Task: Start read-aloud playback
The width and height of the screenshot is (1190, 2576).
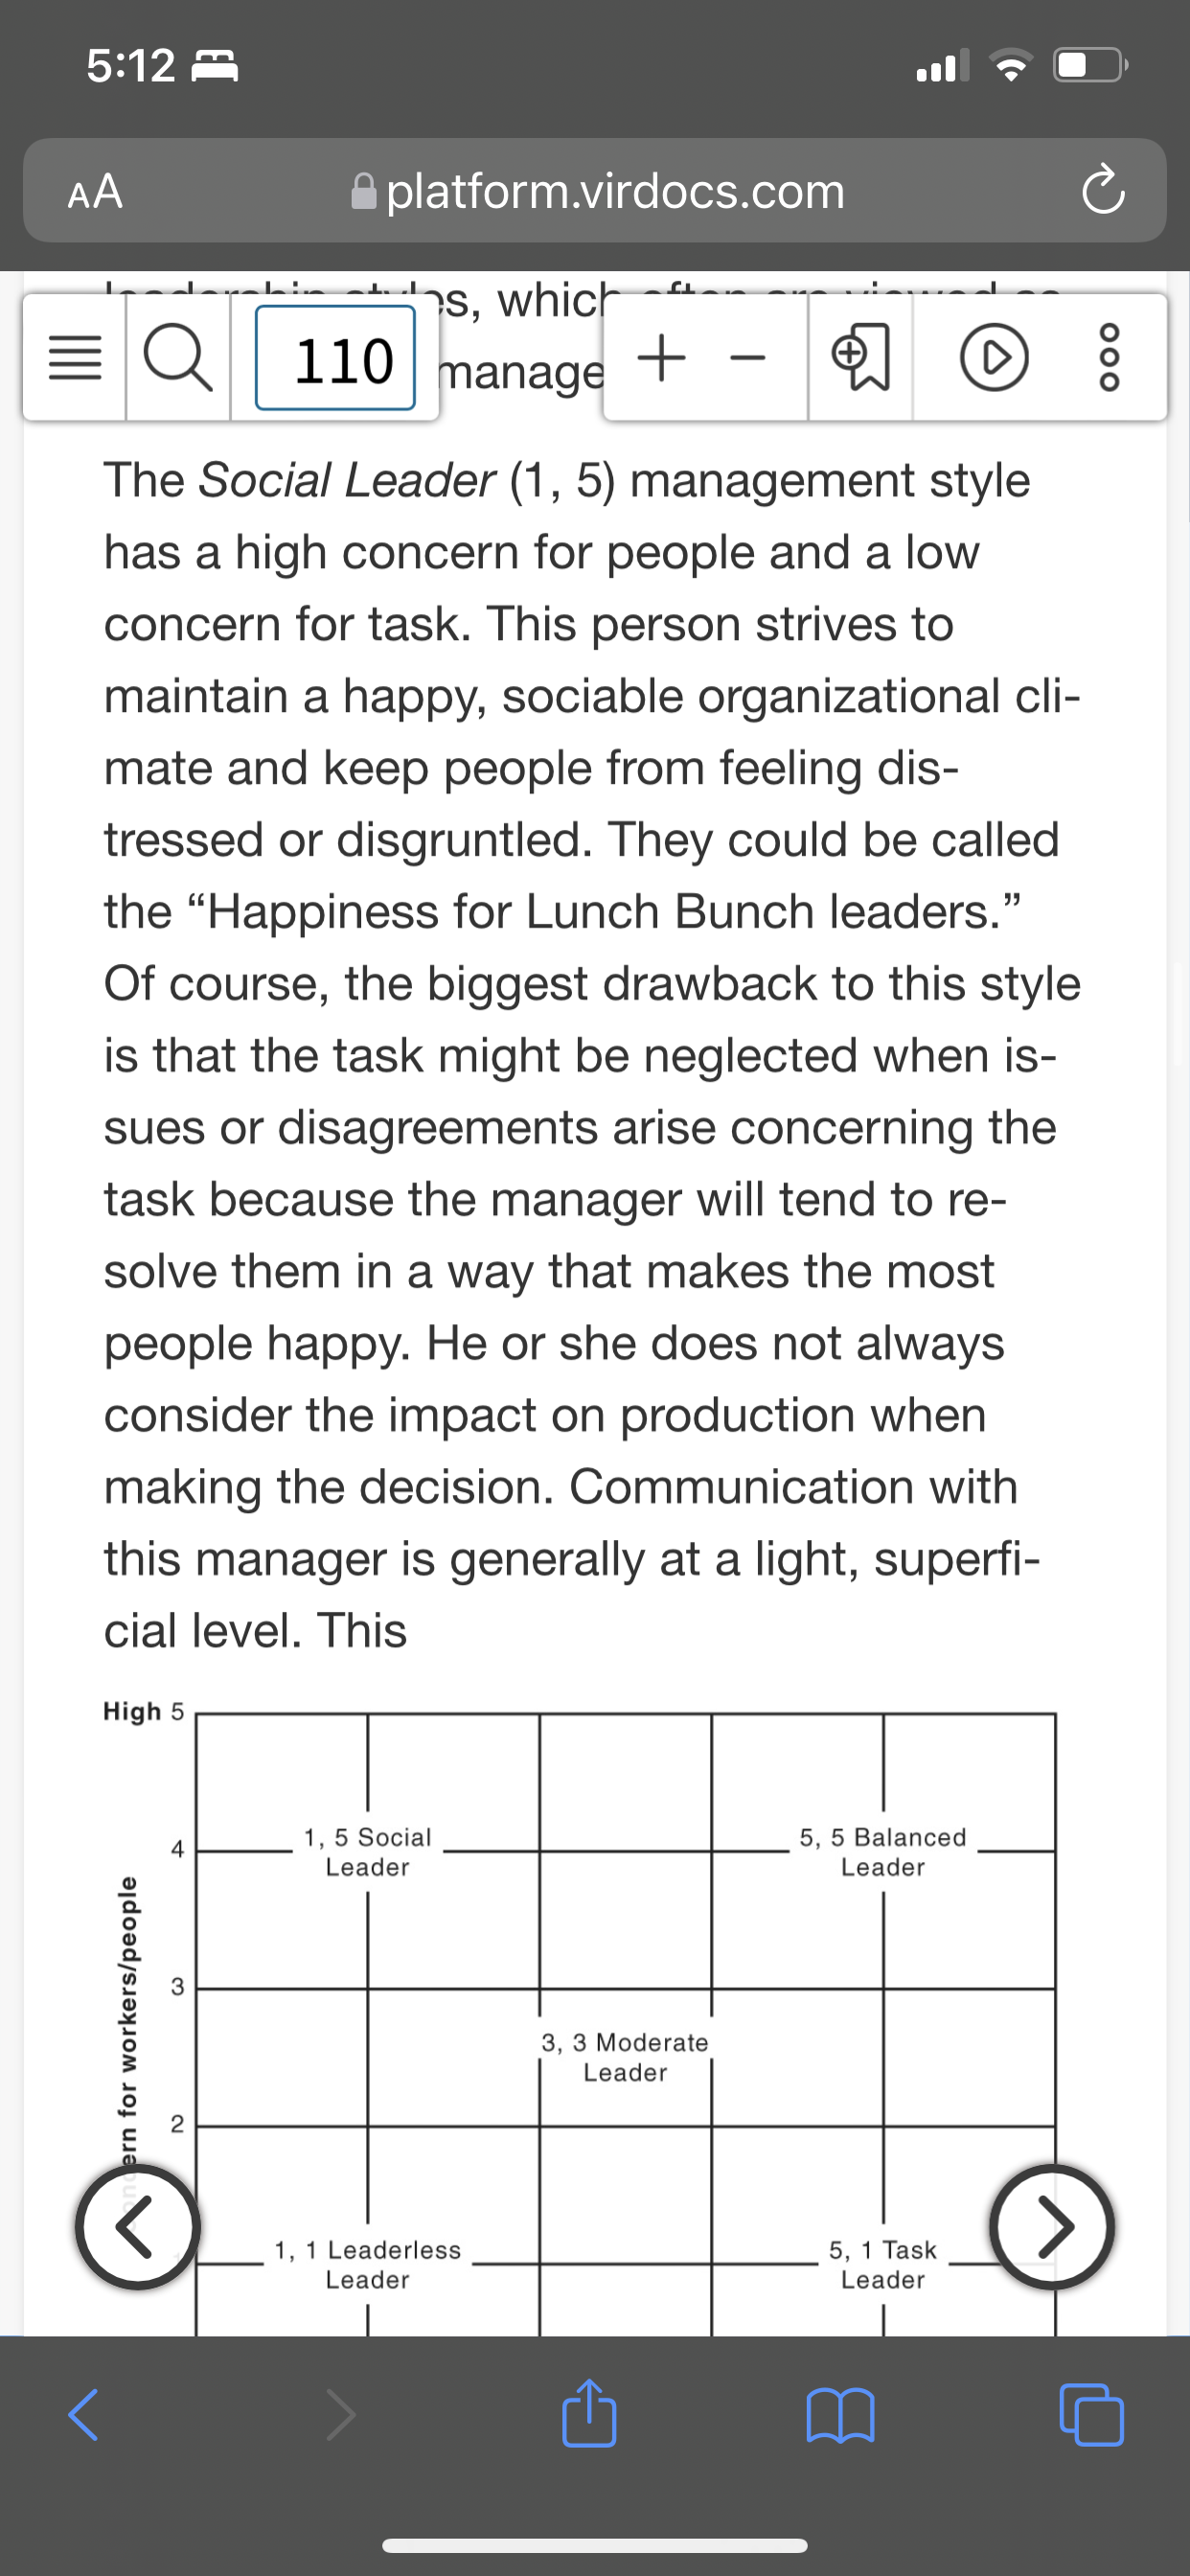Action: 993,358
